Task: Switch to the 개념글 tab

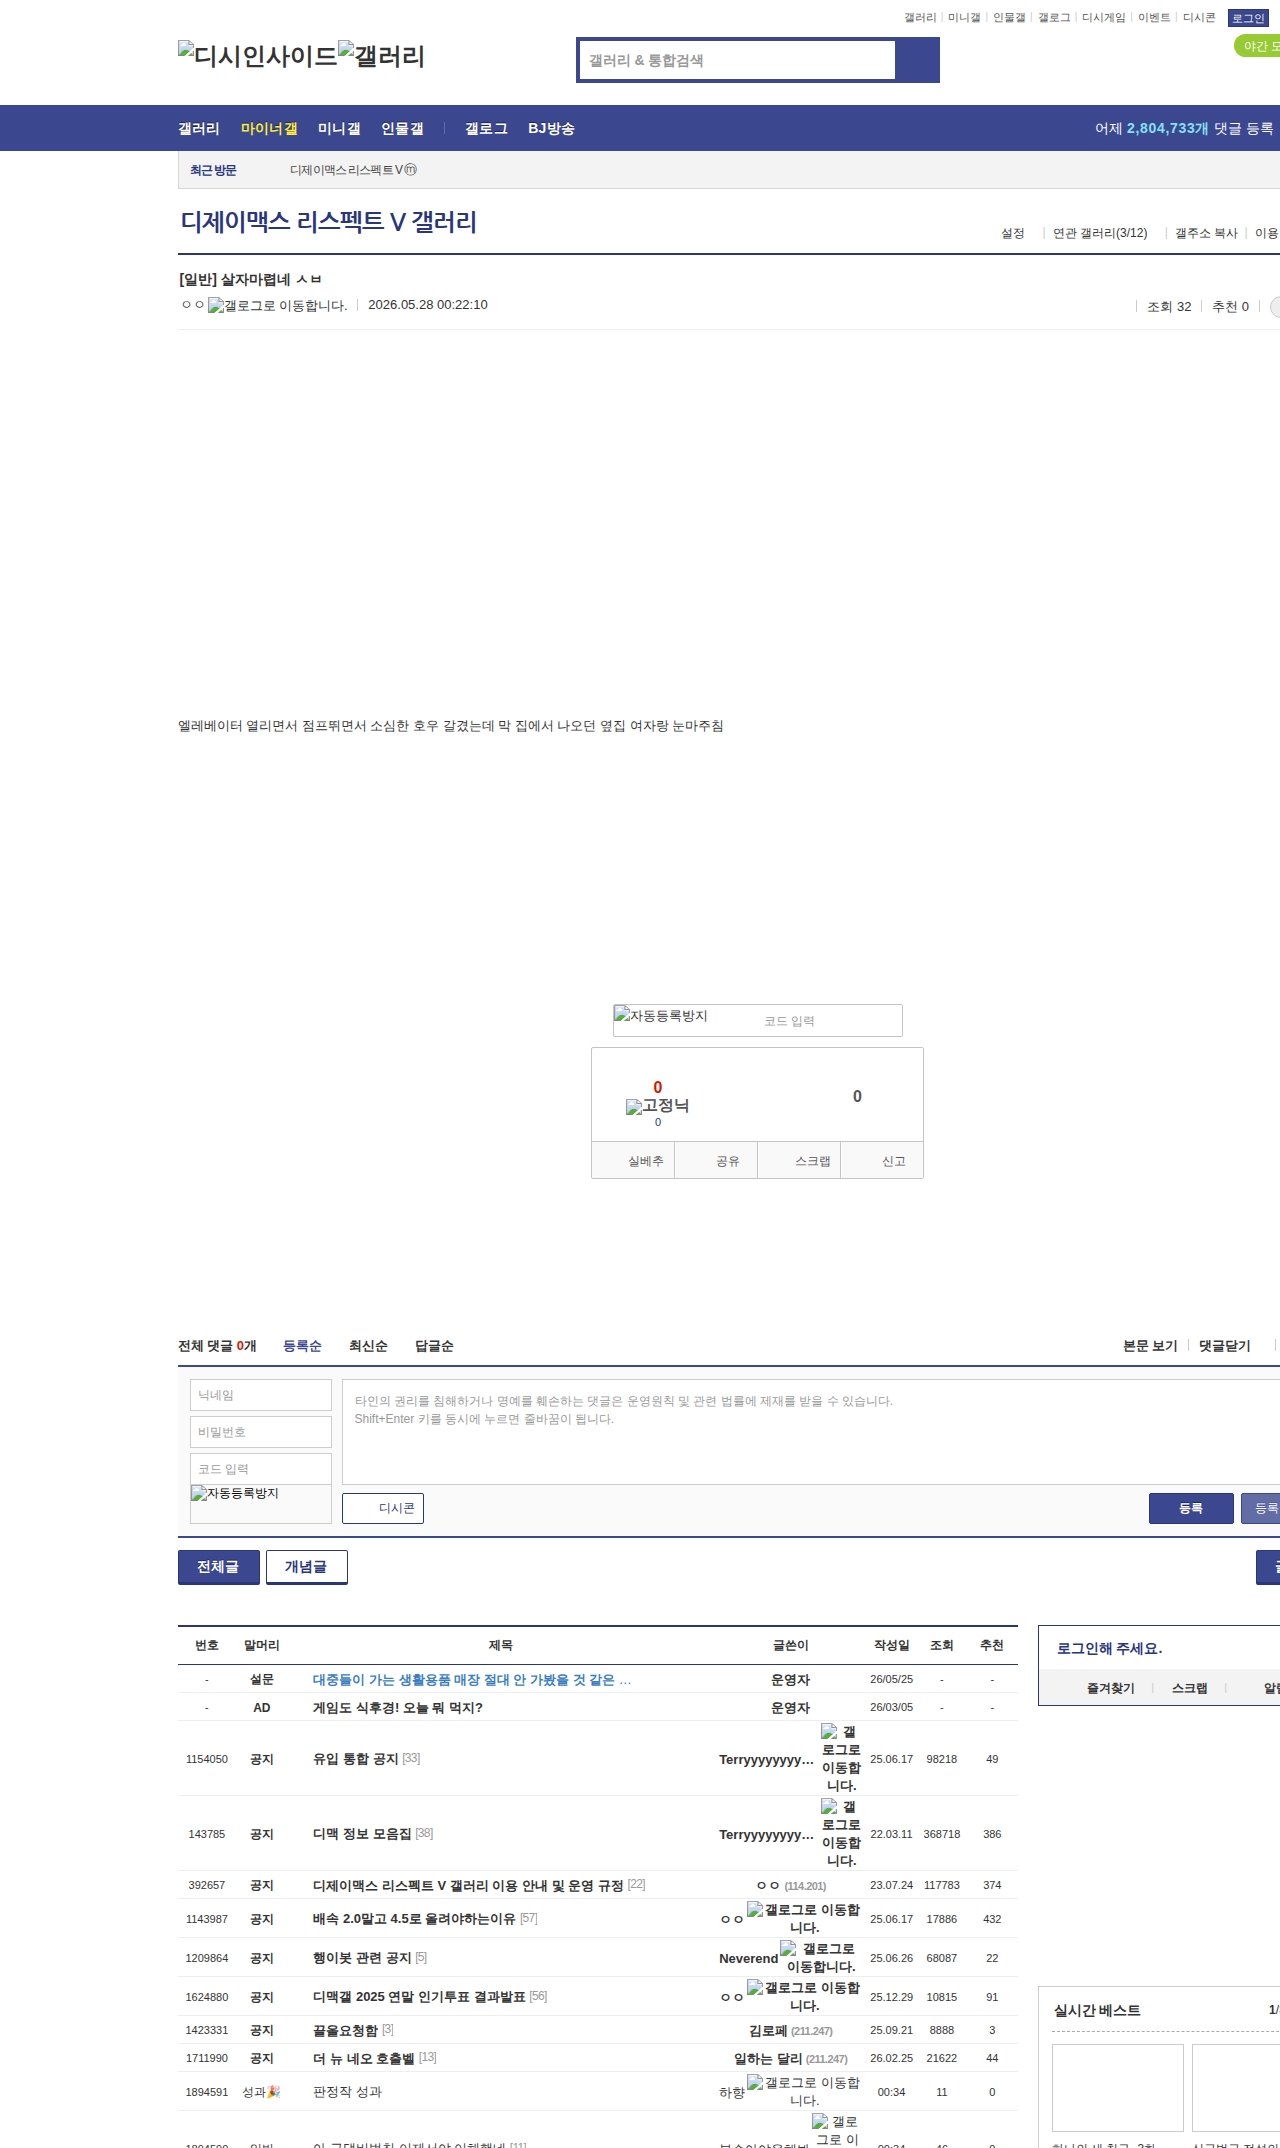Action: (307, 1567)
